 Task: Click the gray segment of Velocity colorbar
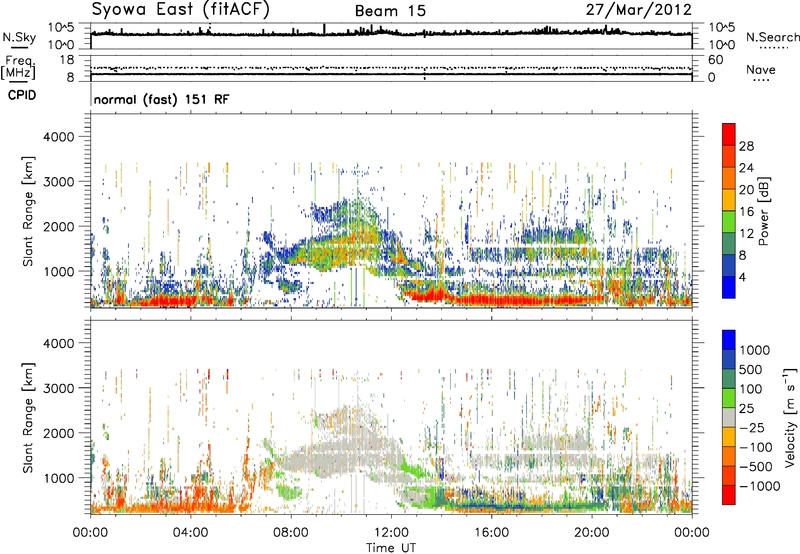pos(729,417)
